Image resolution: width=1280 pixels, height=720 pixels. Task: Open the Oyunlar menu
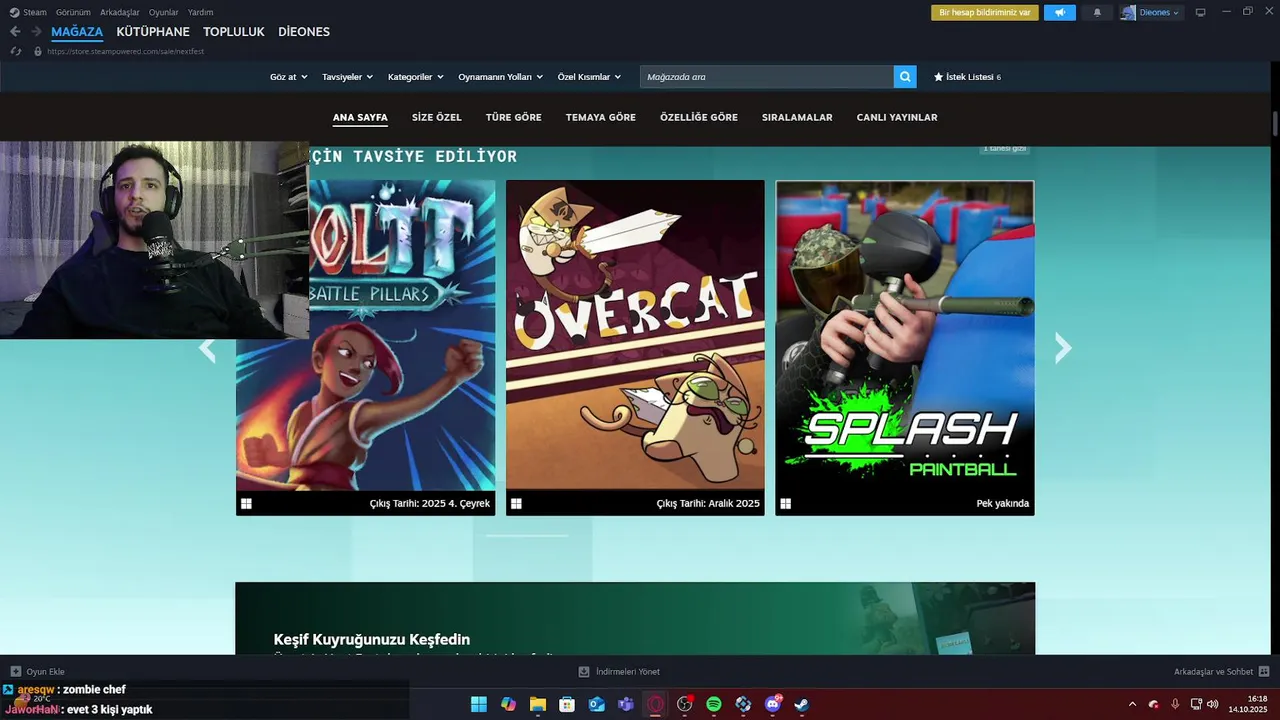point(164,12)
